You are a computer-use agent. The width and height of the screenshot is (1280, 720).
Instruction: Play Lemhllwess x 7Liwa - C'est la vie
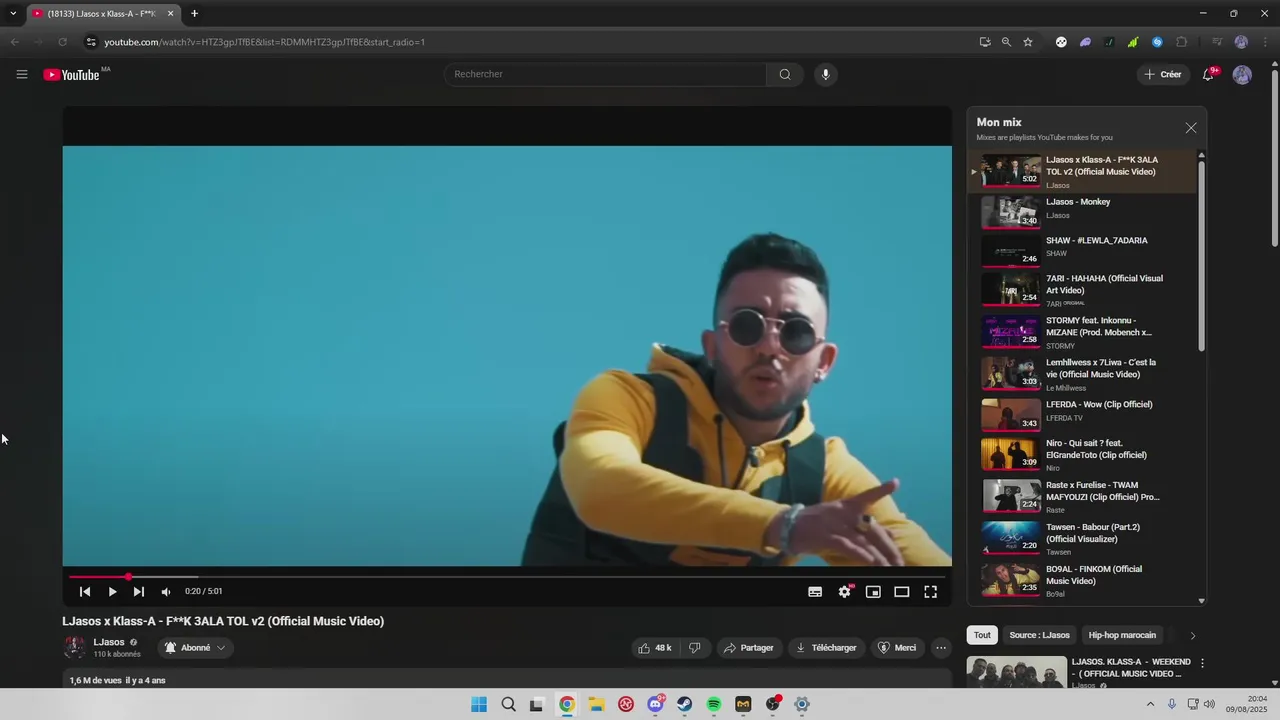[1081, 374]
